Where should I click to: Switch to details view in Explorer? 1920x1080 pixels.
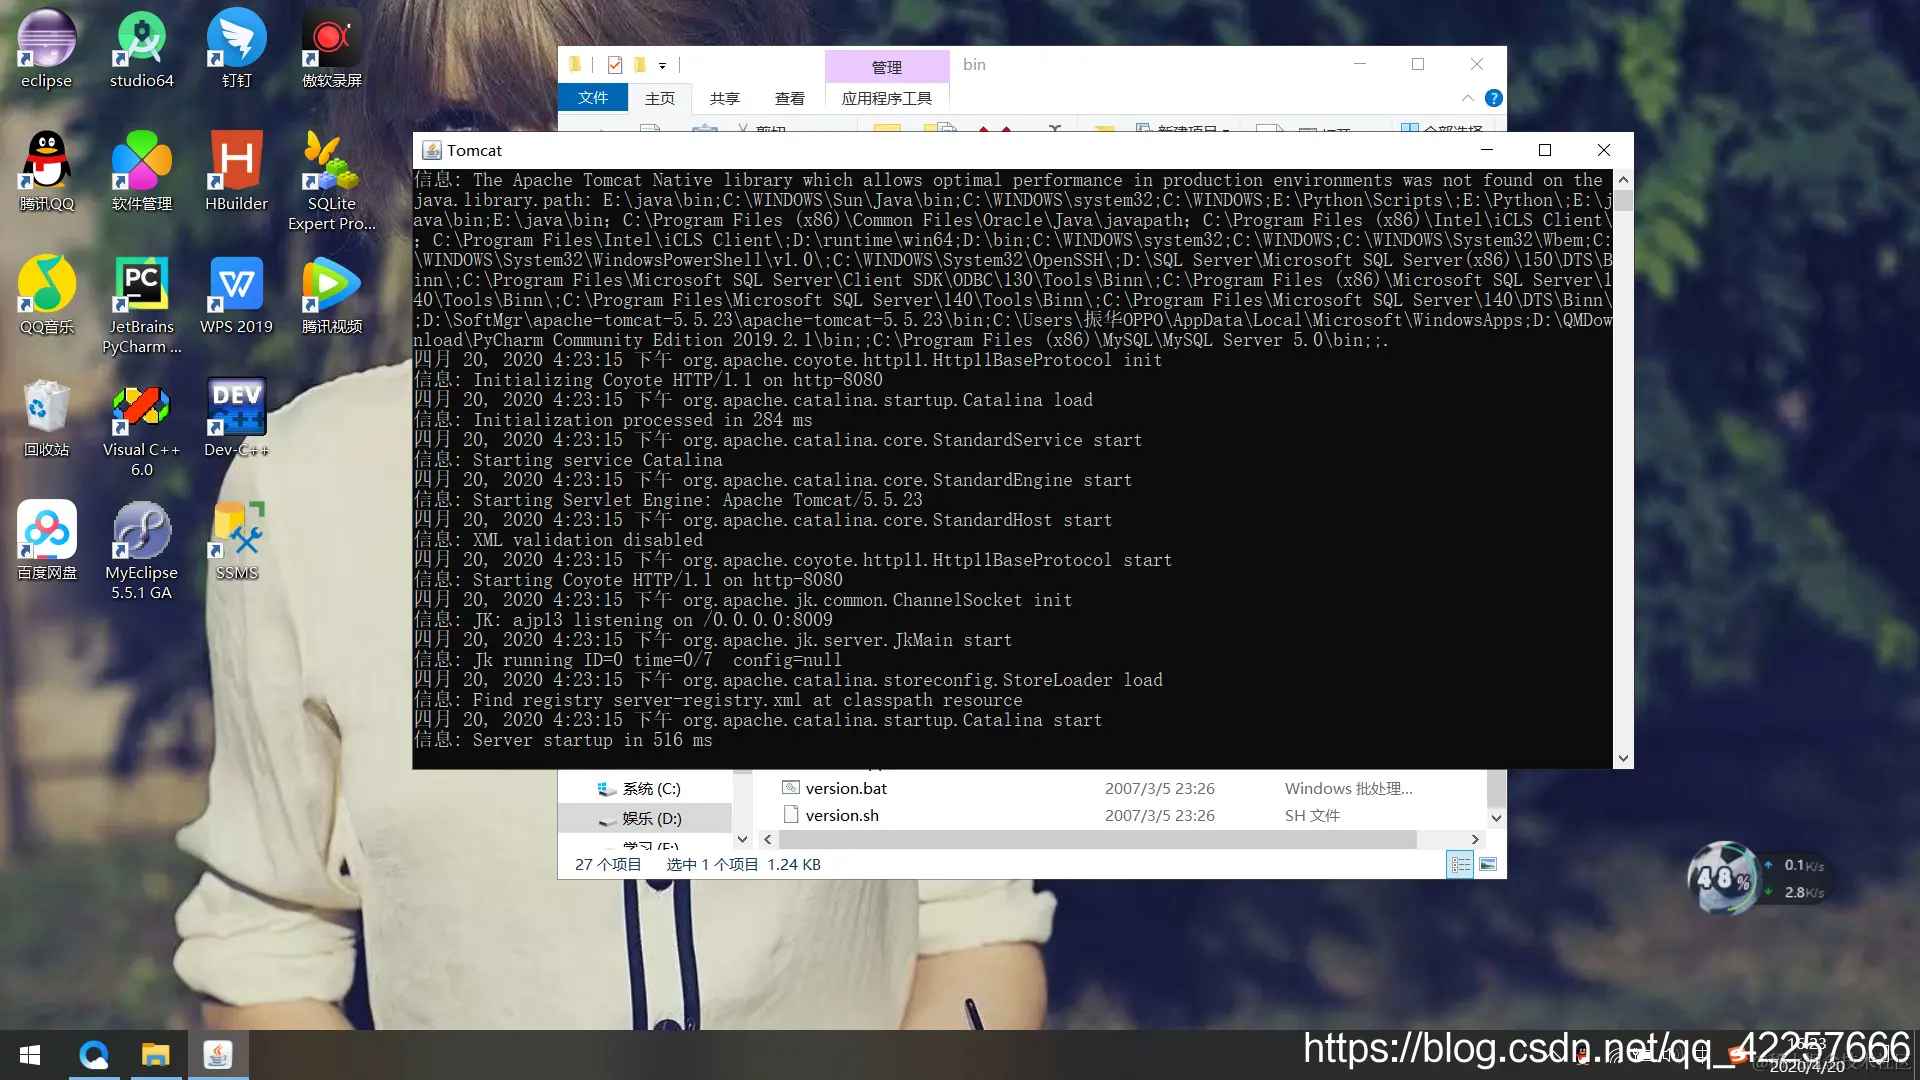pyautogui.click(x=1460, y=864)
